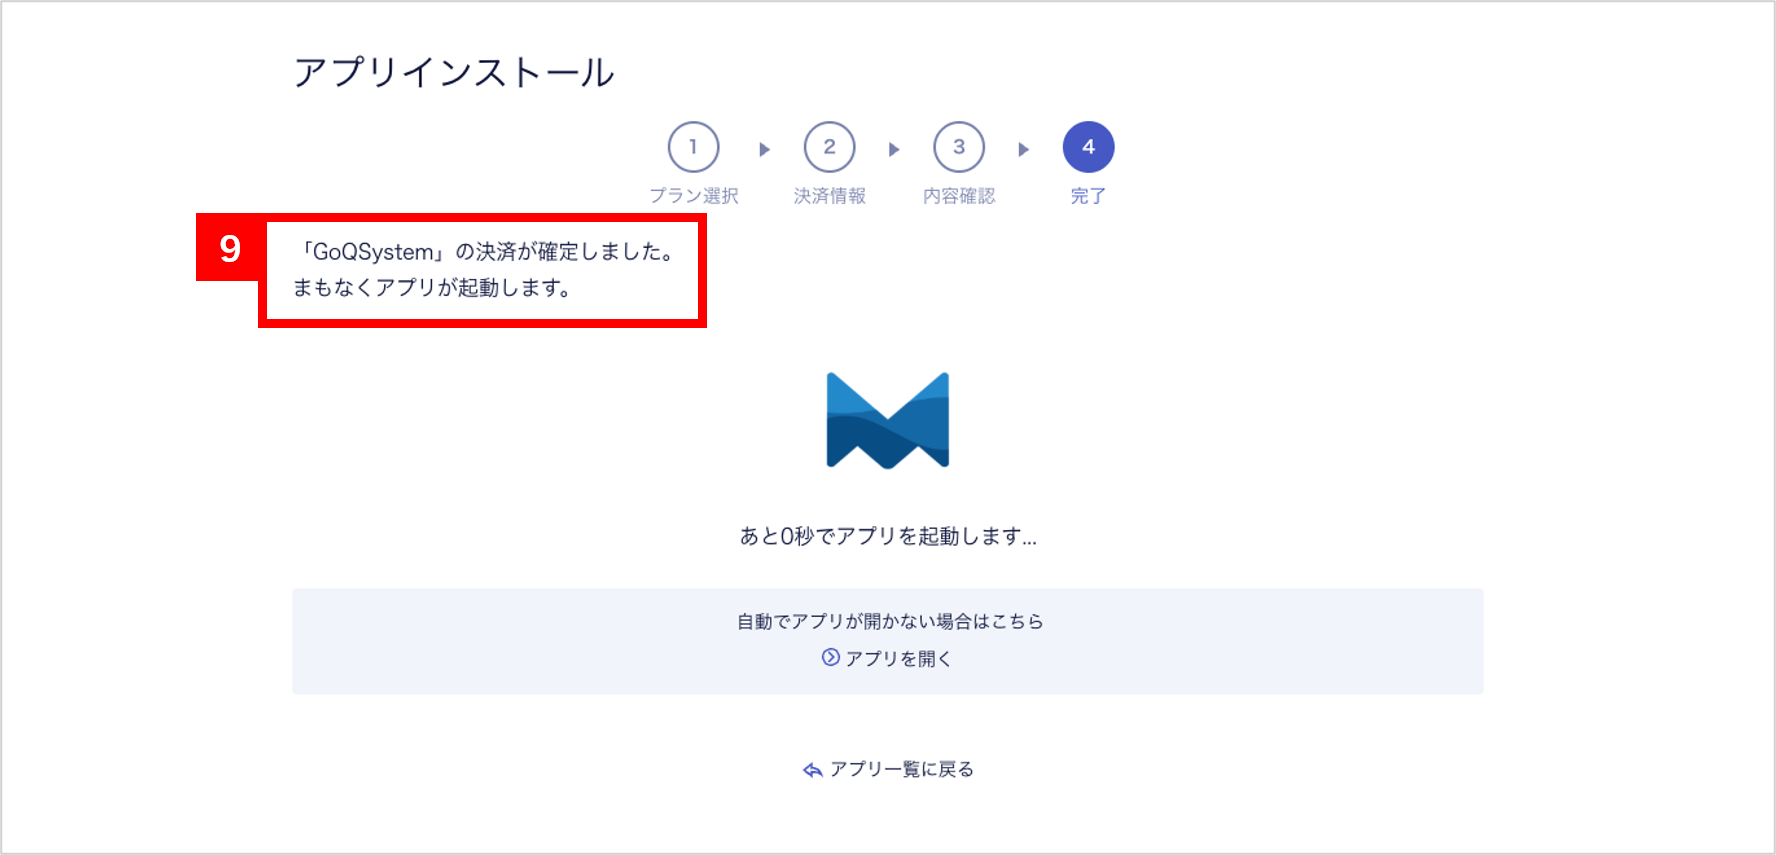This screenshot has height=855, width=1776.
Task: Select the 決済情報 step label
Action: coord(830,196)
